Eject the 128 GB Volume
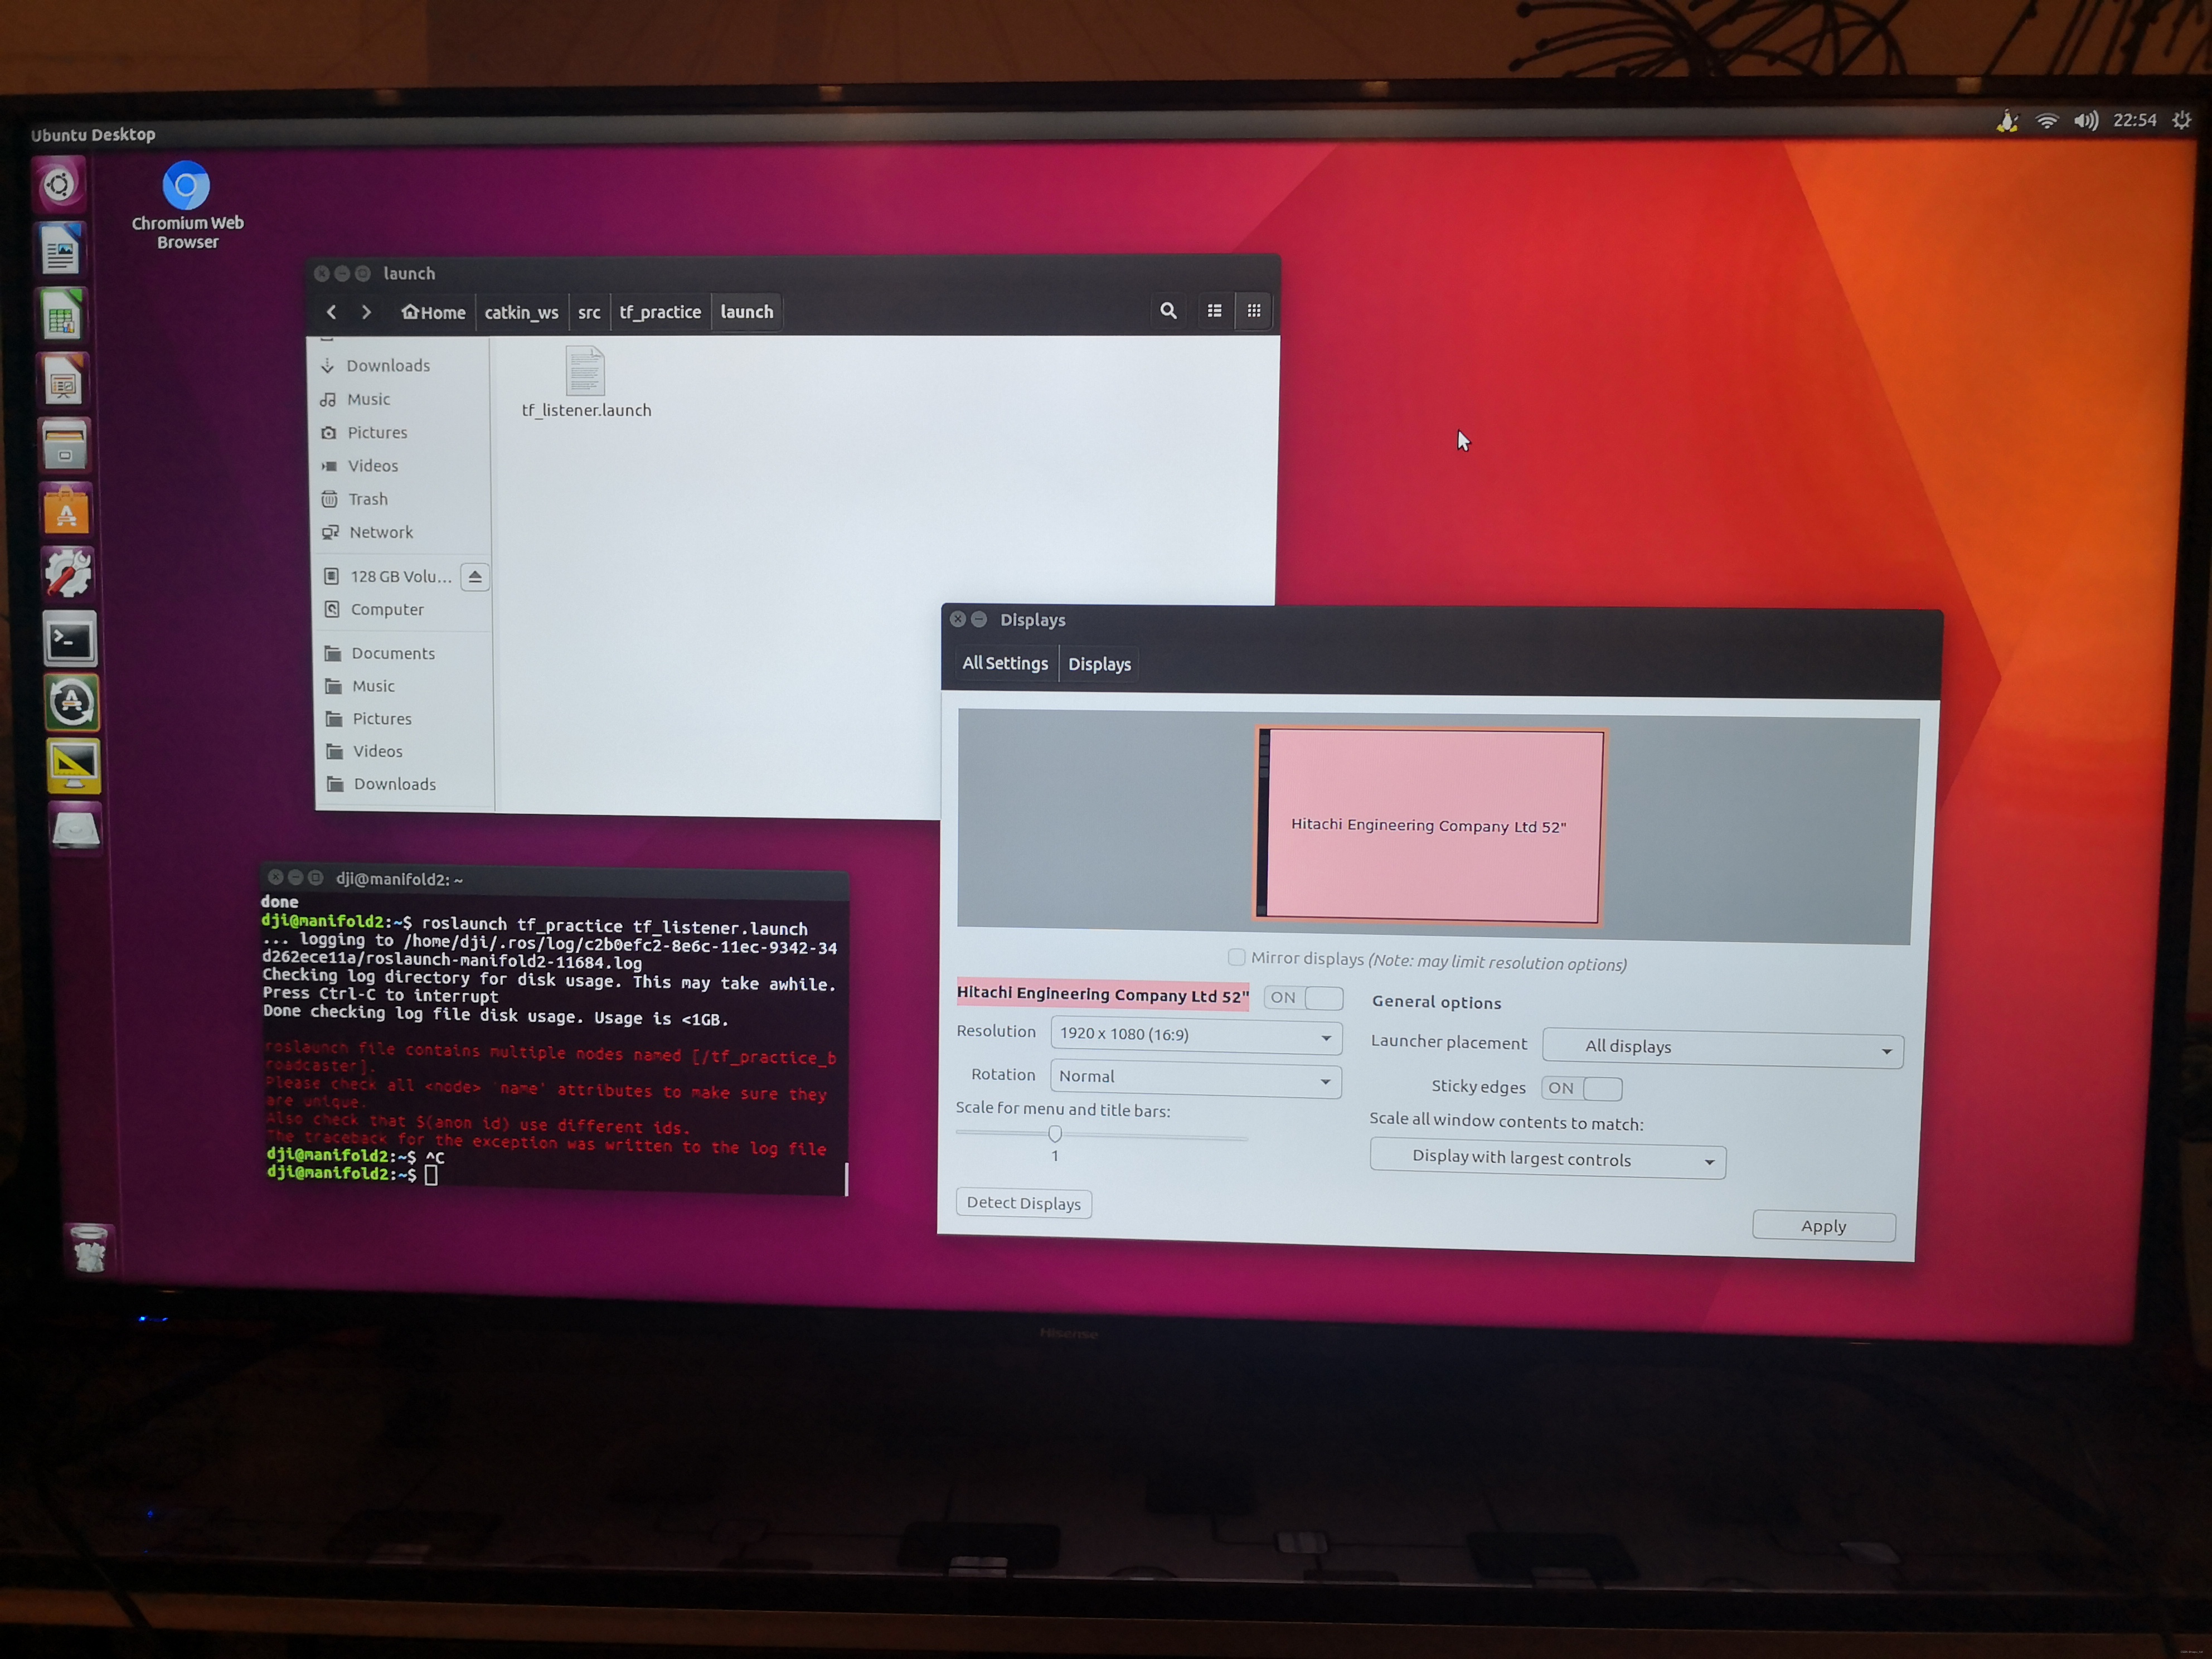Screen dimensions: 2212x1659 (x=475, y=577)
